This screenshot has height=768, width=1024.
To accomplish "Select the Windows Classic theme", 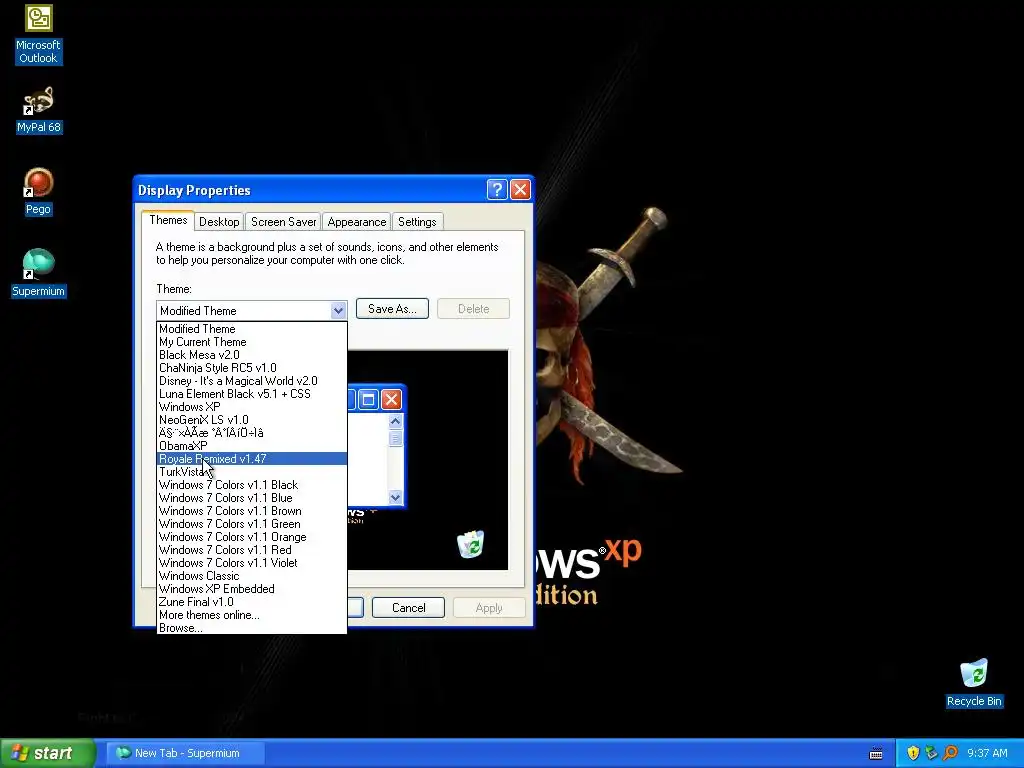I will coord(251,576).
